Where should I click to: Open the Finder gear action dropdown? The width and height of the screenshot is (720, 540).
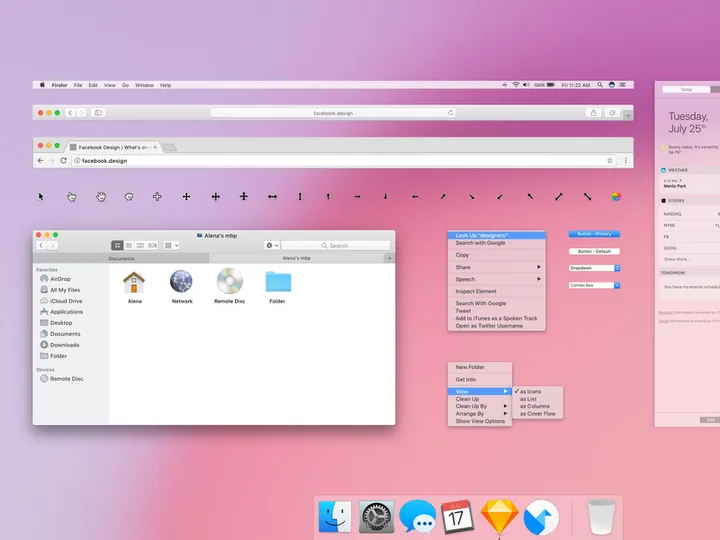[x=272, y=246]
